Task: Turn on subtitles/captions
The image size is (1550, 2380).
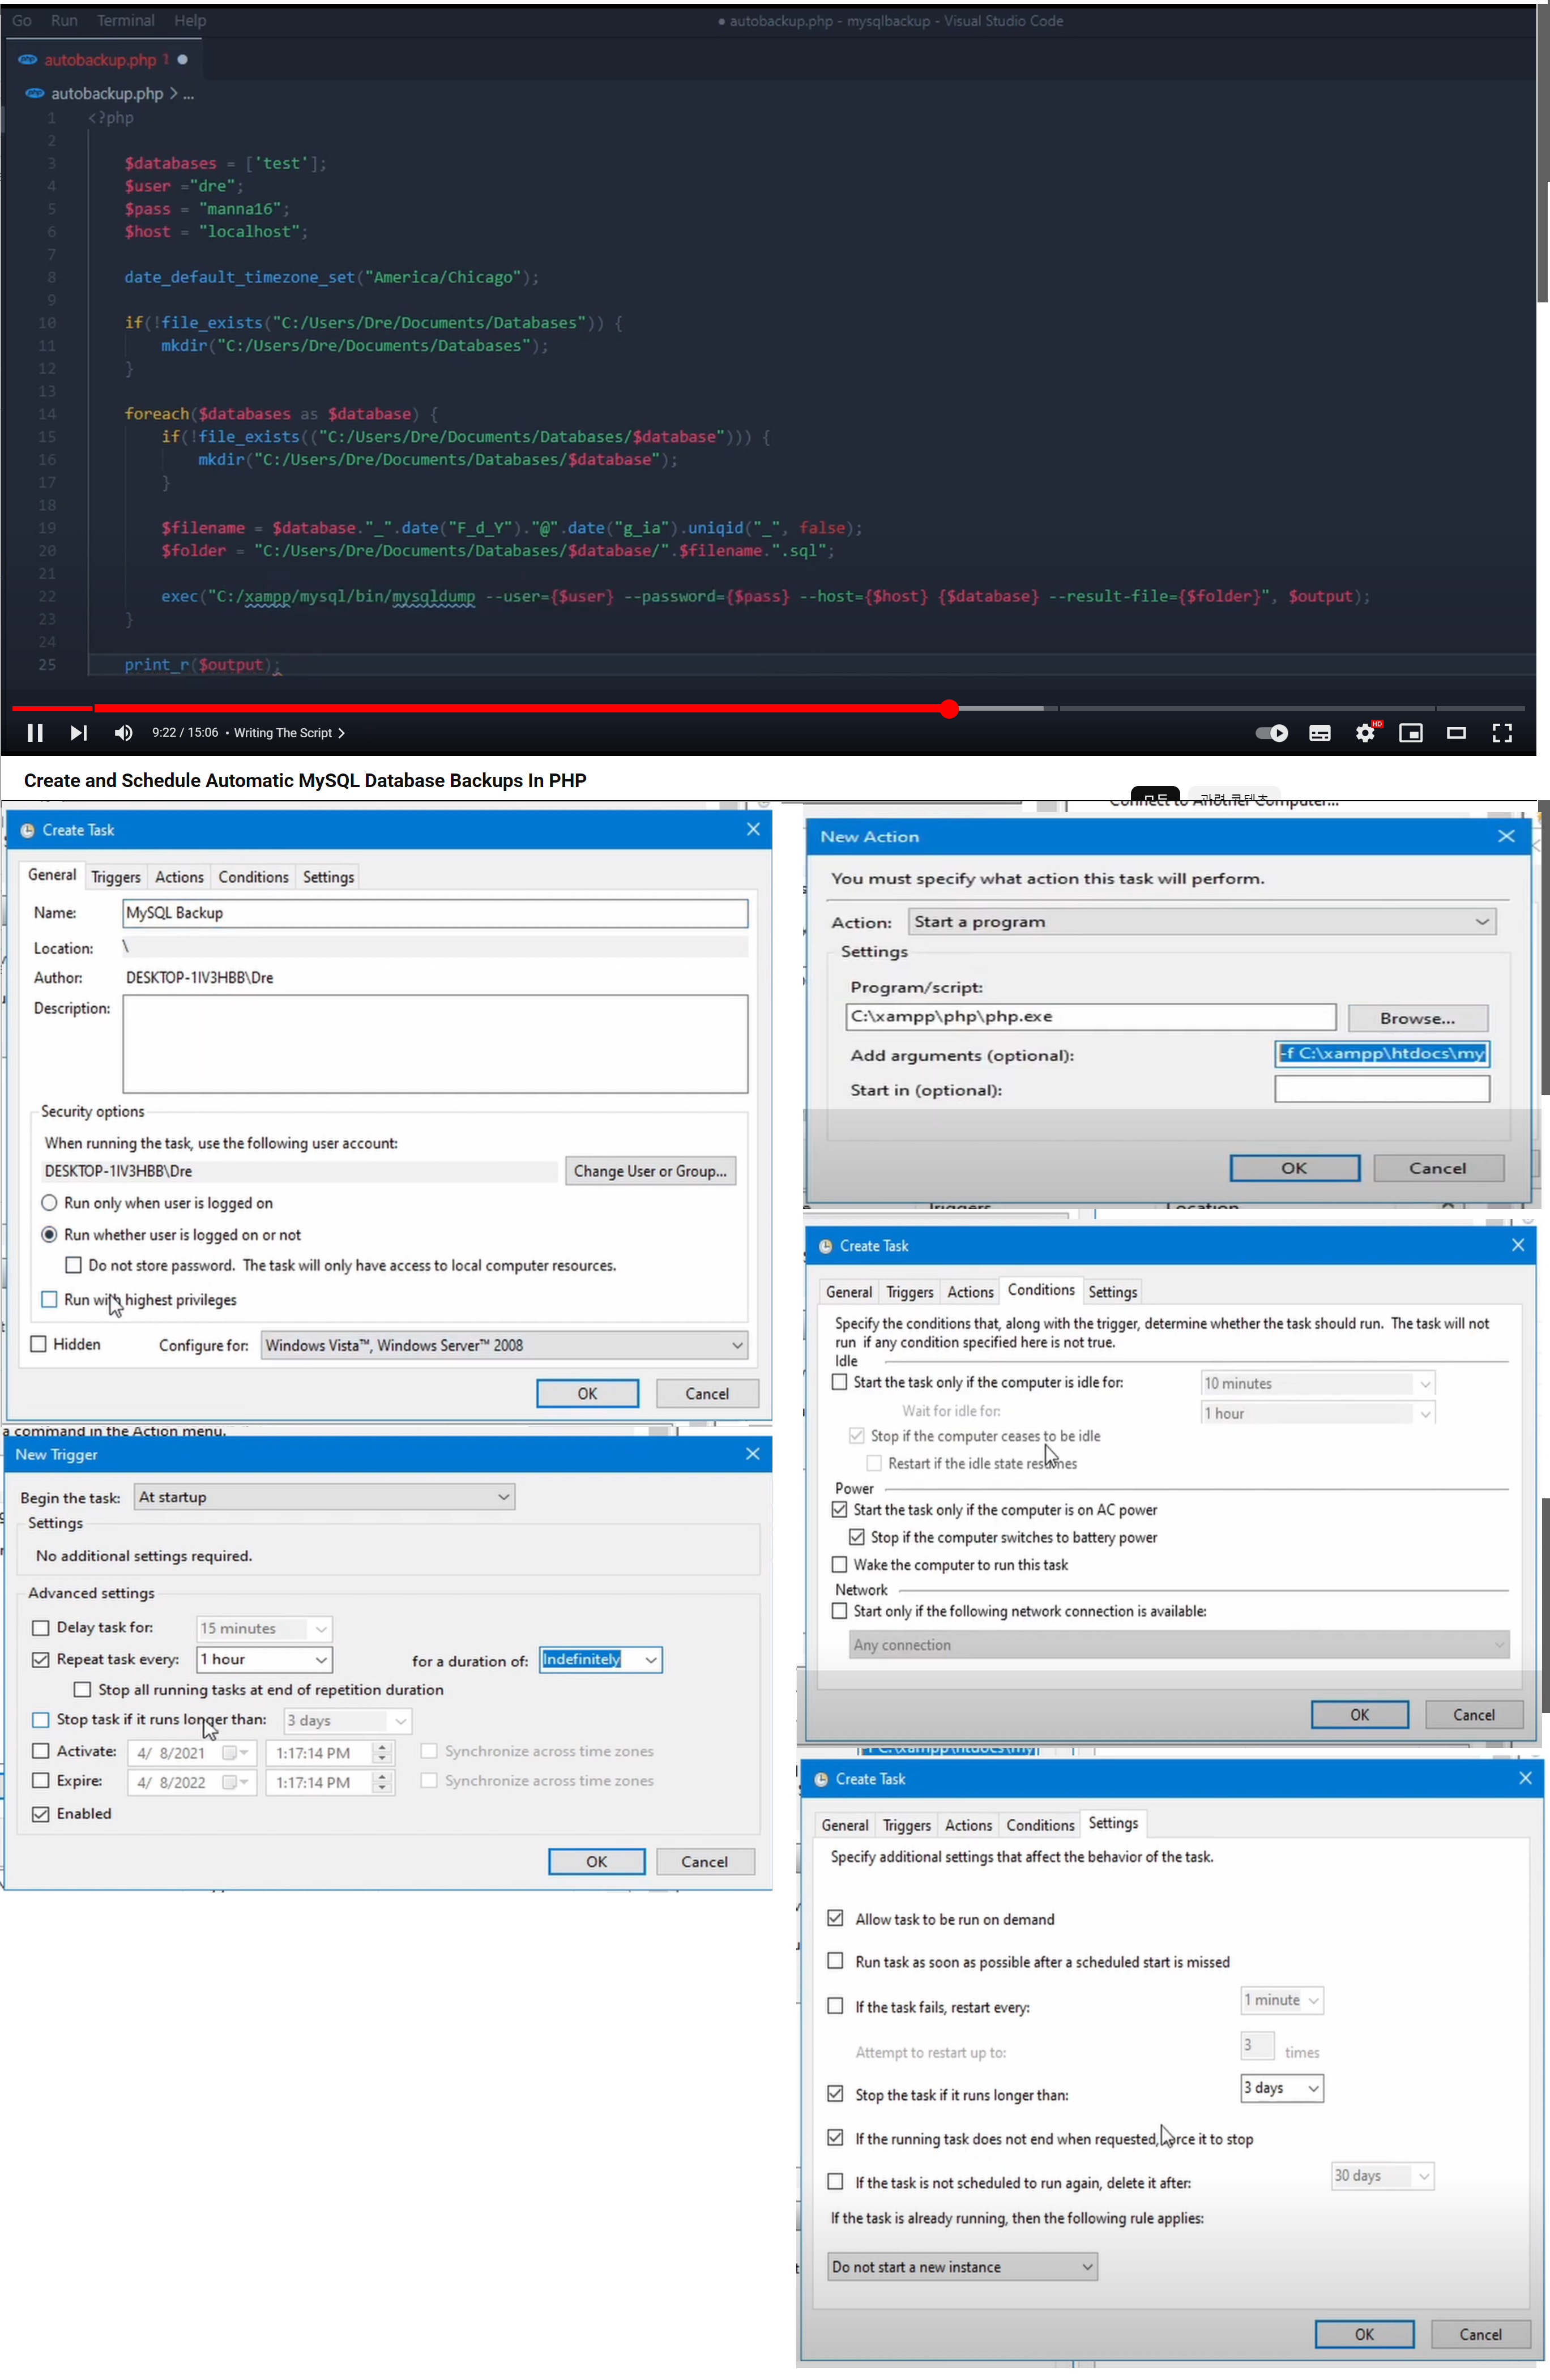Action: [1319, 733]
